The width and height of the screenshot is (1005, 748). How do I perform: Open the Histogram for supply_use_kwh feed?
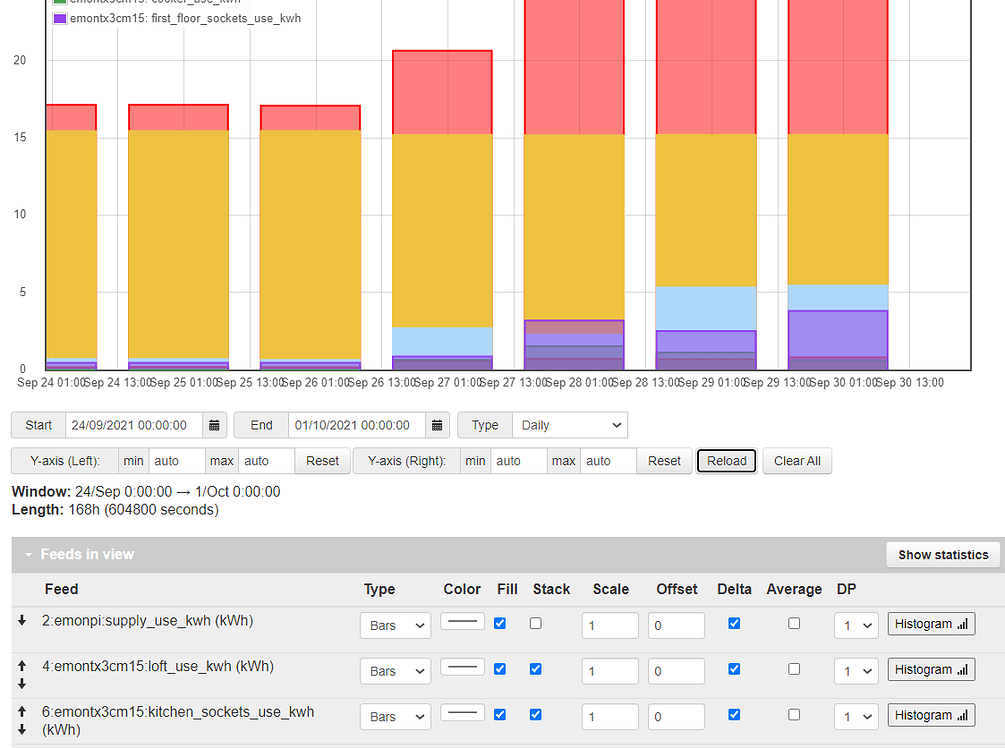pyautogui.click(x=931, y=623)
